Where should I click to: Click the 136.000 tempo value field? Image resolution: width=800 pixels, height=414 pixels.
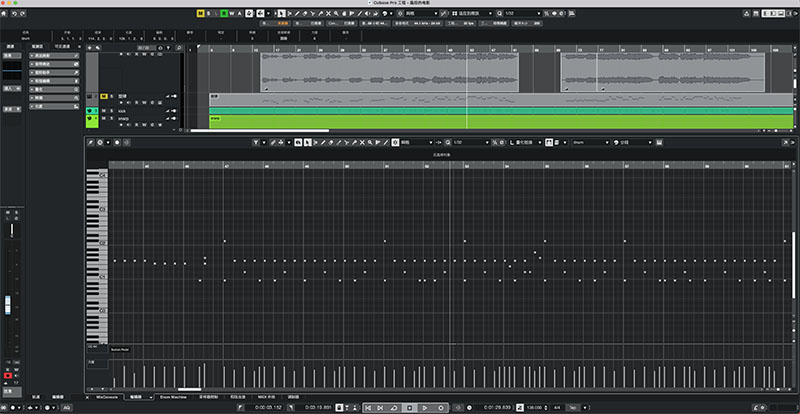click(x=532, y=407)
